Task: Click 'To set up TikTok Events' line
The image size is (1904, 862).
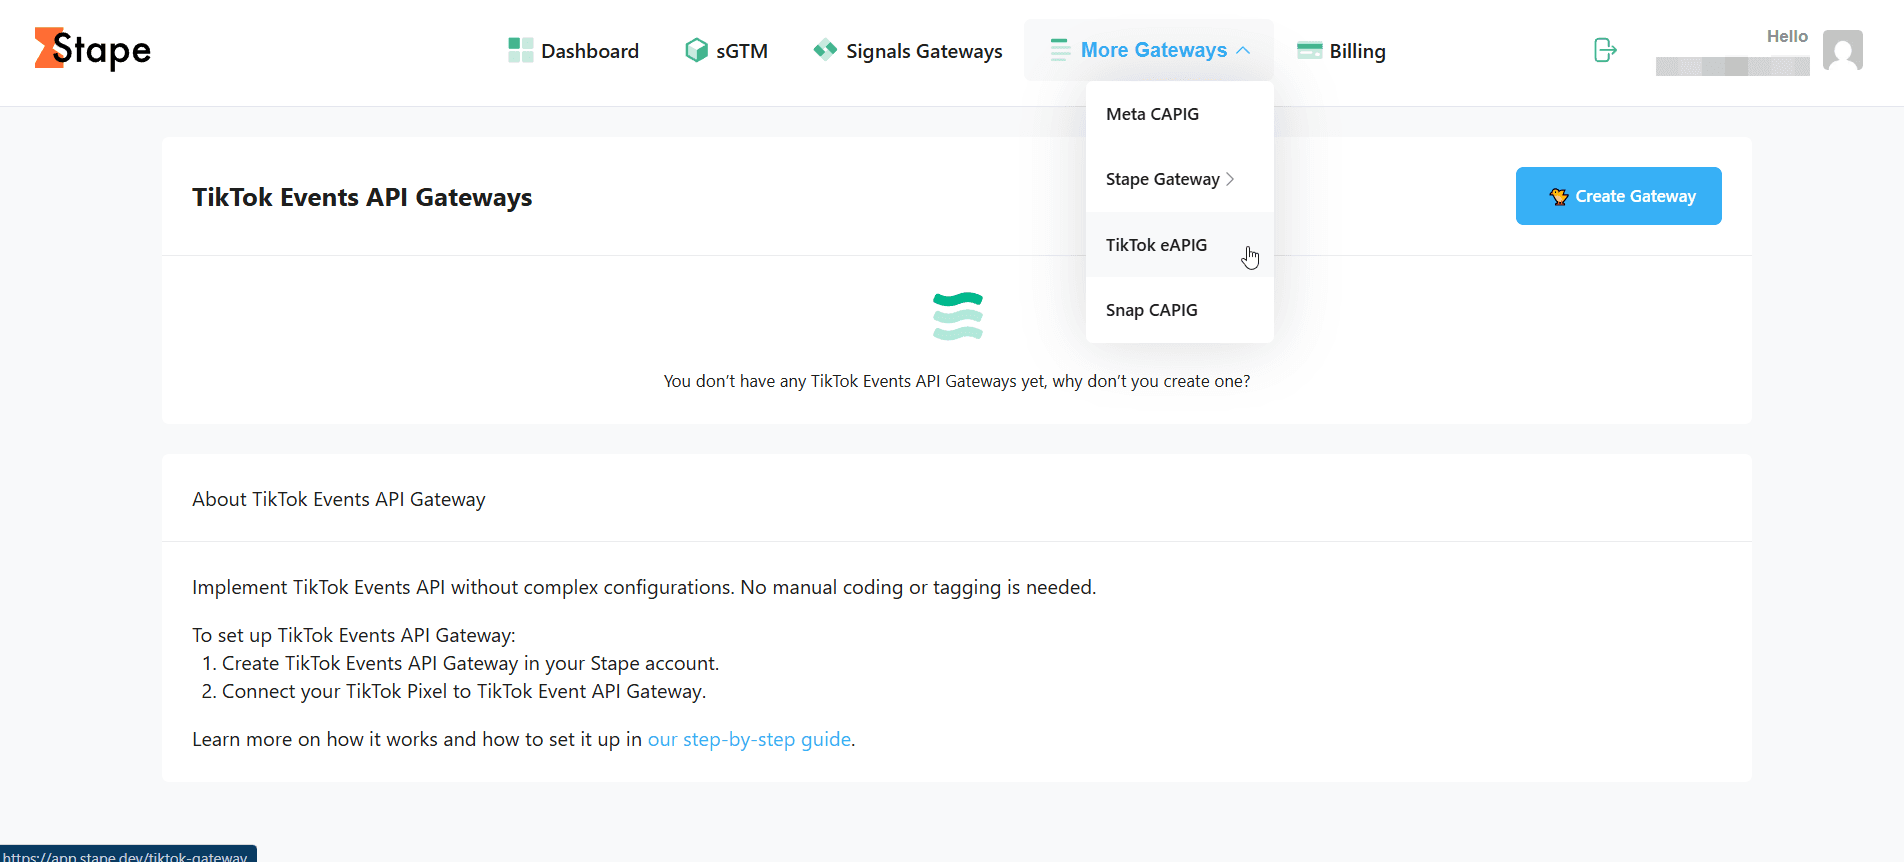Action: pos(354,635)
